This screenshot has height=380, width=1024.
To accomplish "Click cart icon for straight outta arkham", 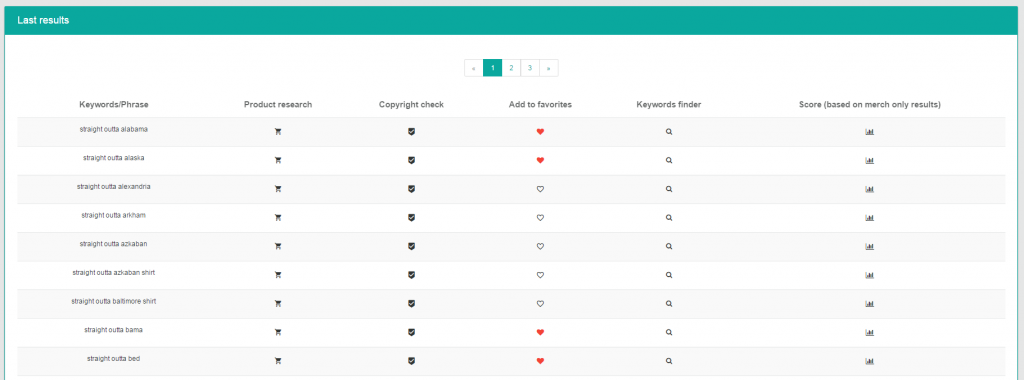I will (x=278, y=217).
